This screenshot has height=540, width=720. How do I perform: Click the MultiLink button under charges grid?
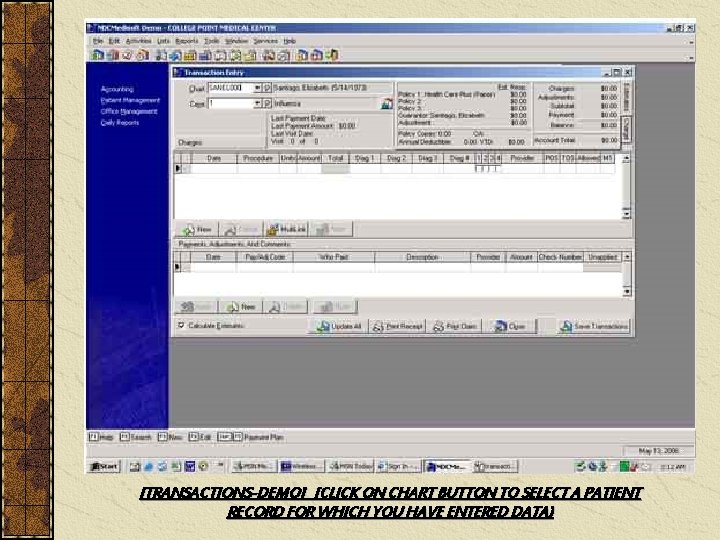pos(286,229)
